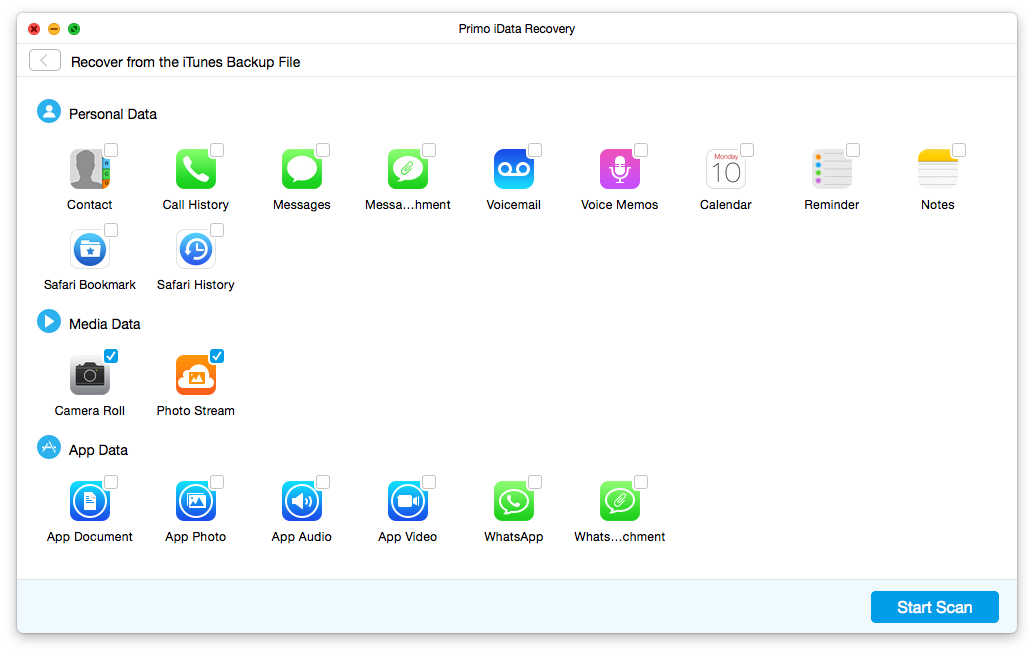
Task: Click the Voicemail icon
Action: [514, 169]
